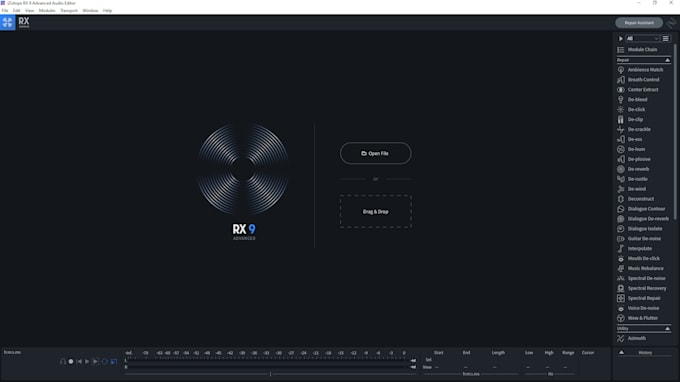Open the Dialogue Isolate module icon
The height and width of the screenshot is (382, 680).
click(x=621, y=229)
